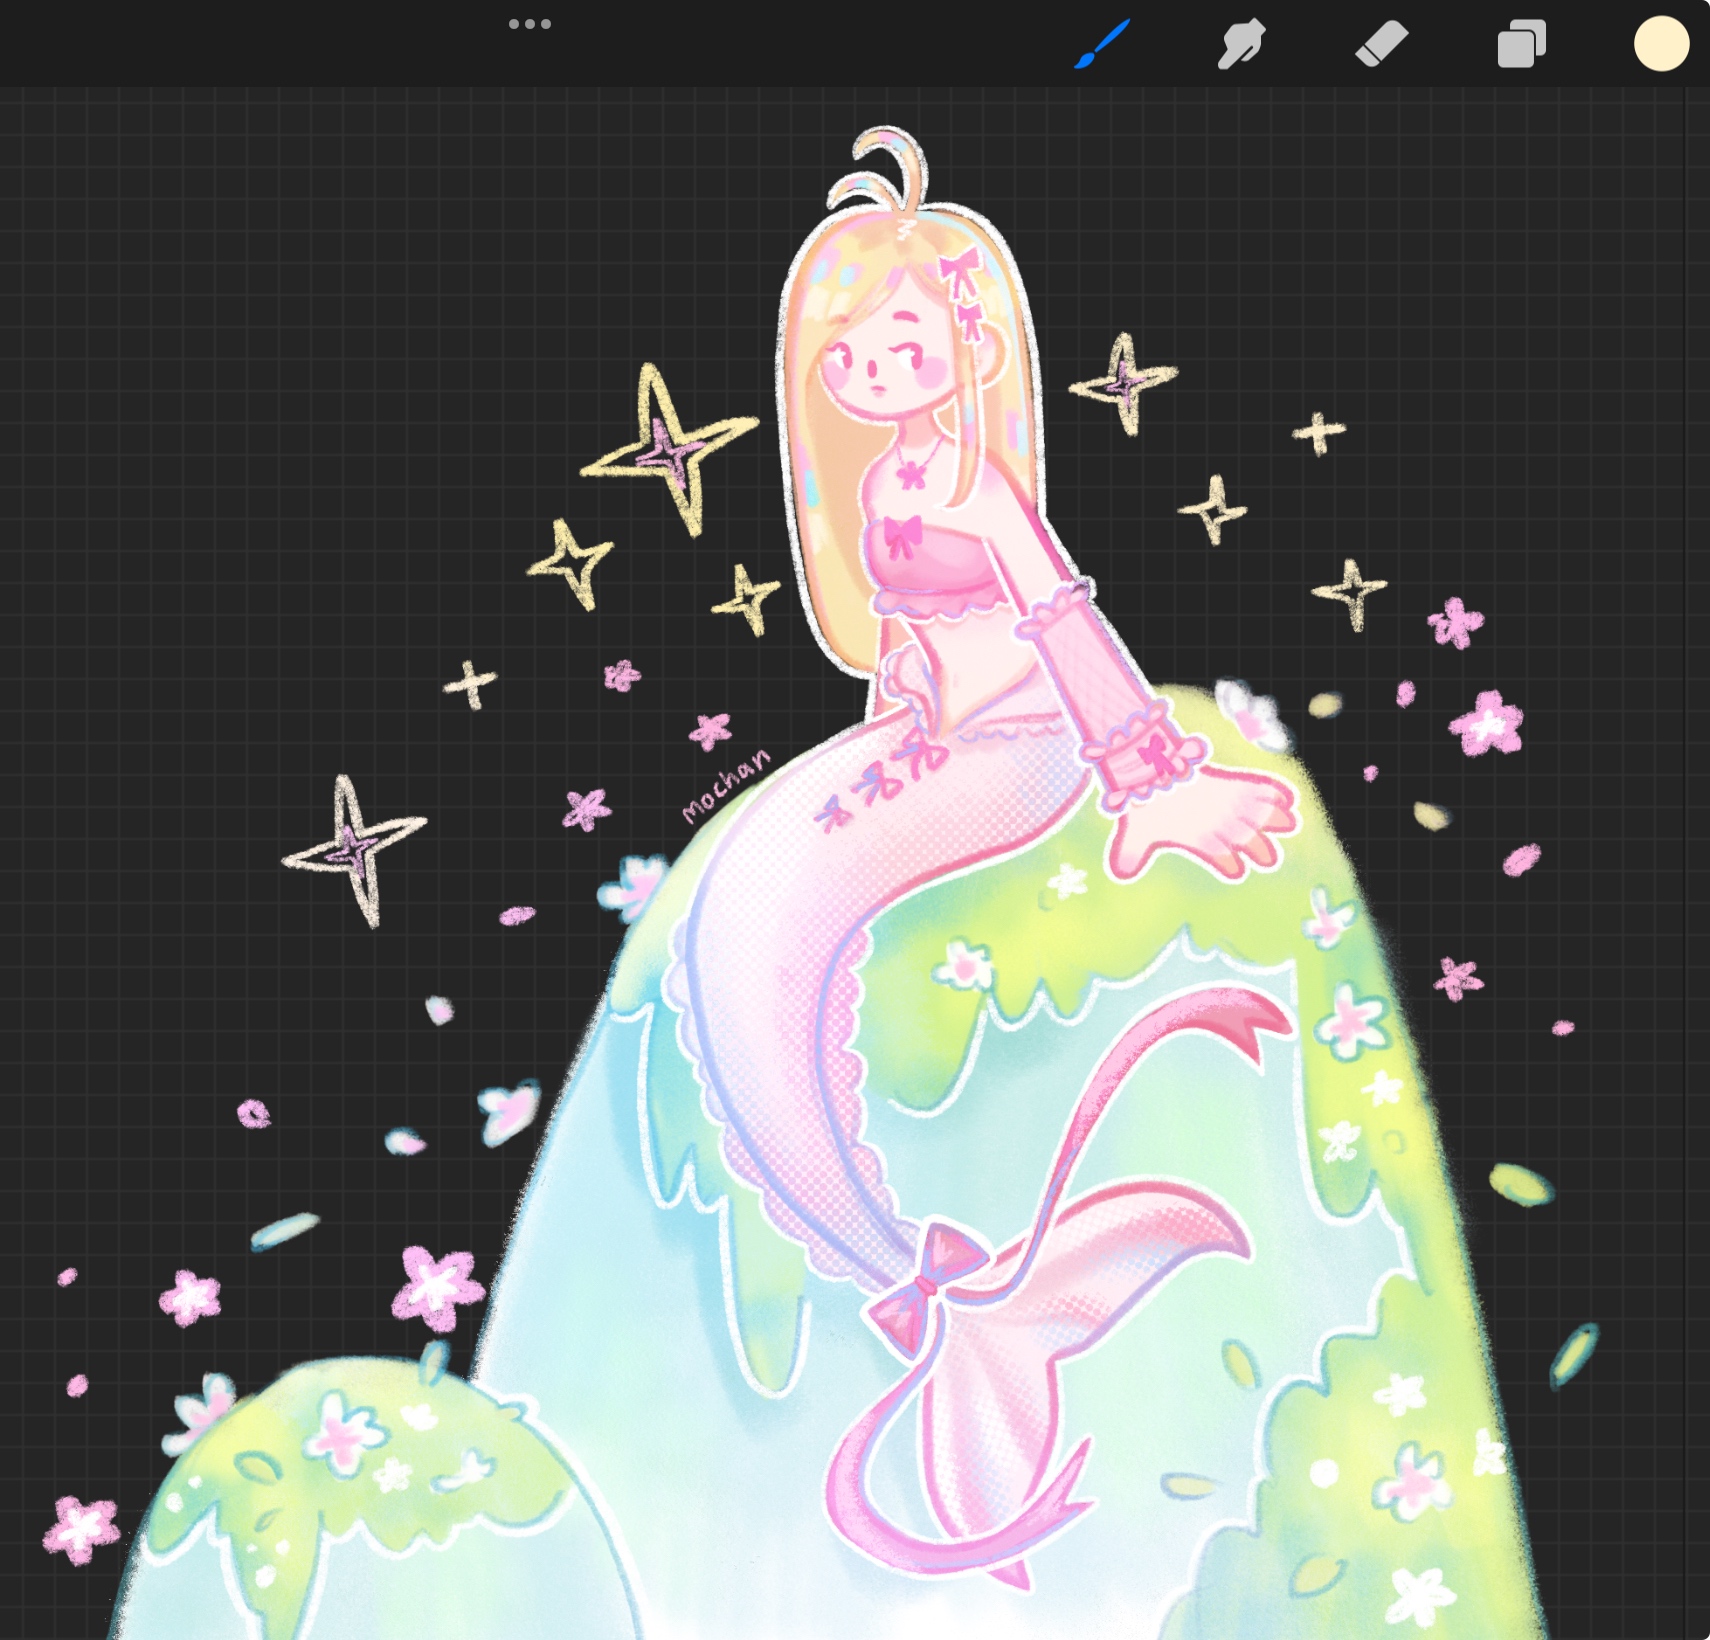Open the Layers panel
This screenshot has width=1710, height=1640.
pos(1521,44)
